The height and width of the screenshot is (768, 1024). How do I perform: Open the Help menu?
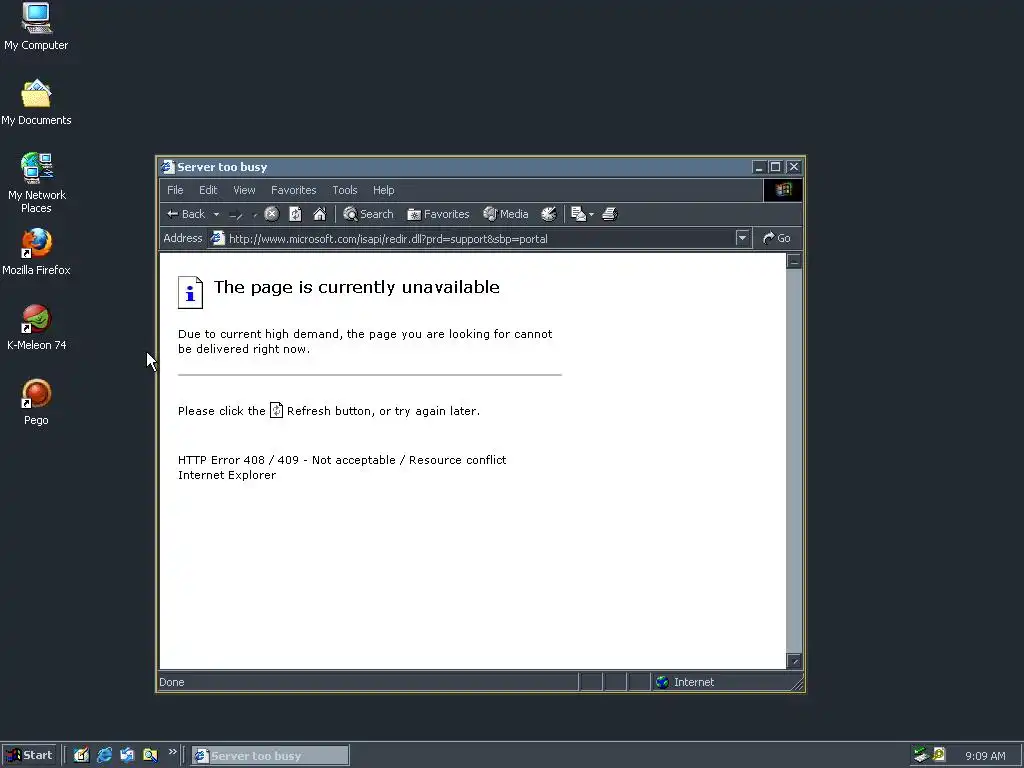[383, 190]
